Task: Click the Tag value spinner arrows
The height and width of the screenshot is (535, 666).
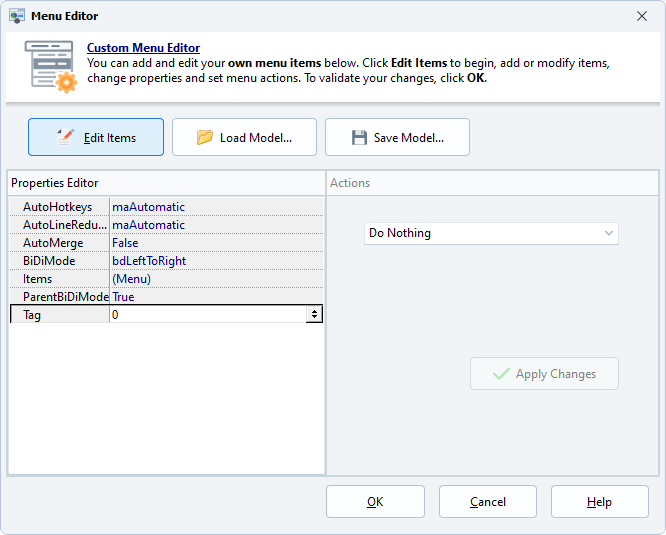Action: [x=315, y=315]
